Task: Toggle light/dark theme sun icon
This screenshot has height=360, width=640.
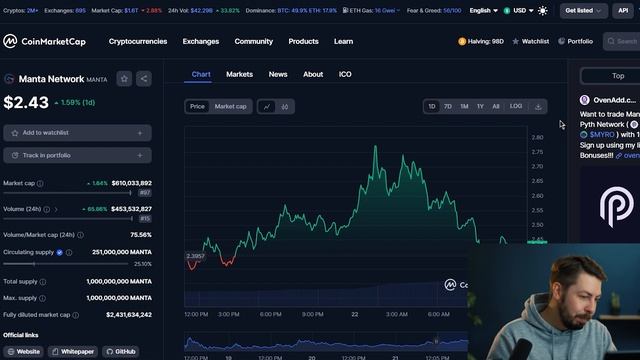Action: point(542,11)
